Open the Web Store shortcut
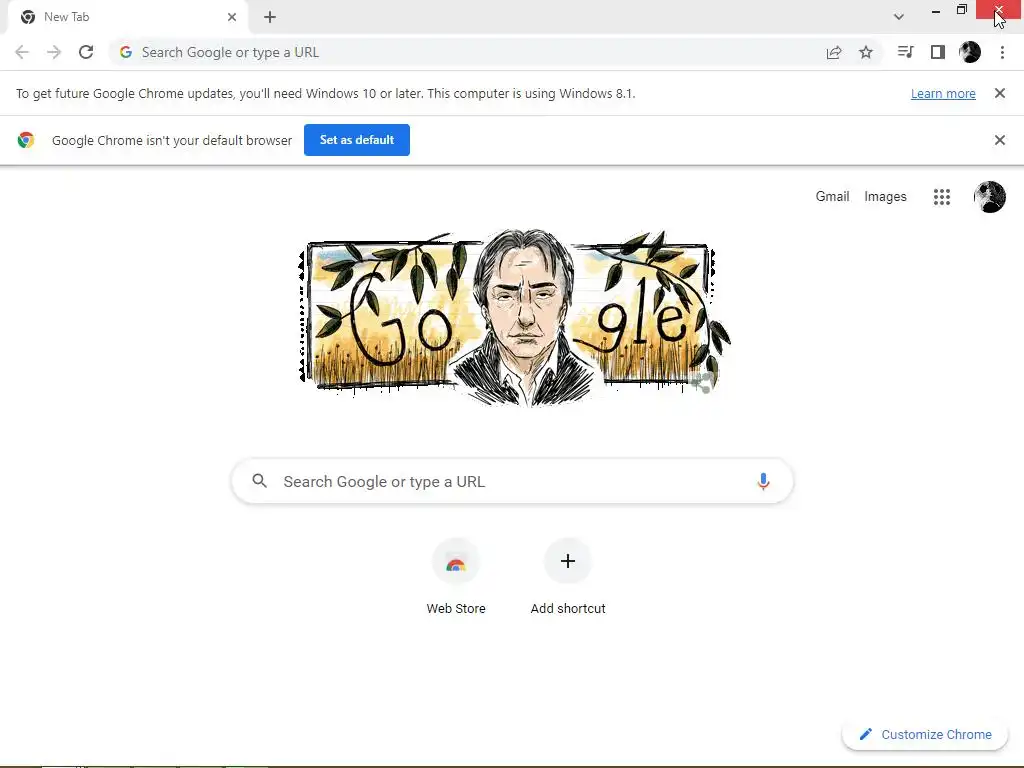 [x=456, y=564]
